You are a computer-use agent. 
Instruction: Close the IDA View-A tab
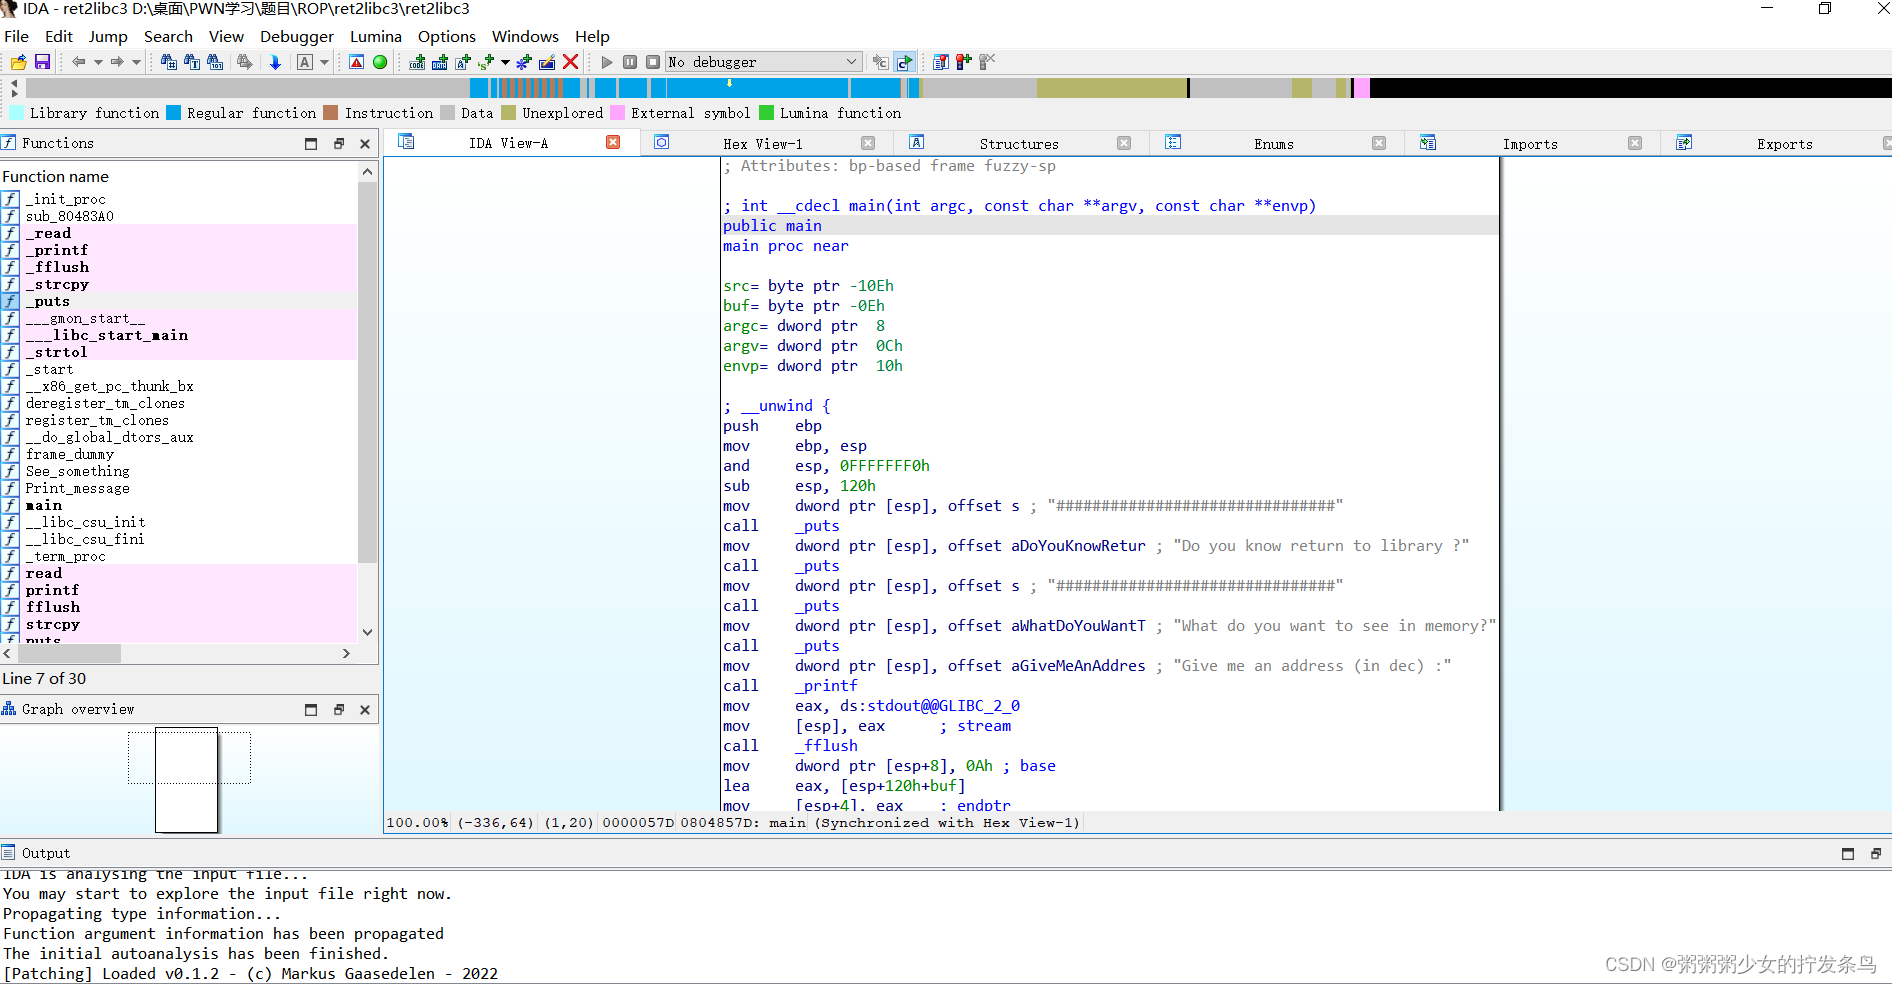click(613, 143)
